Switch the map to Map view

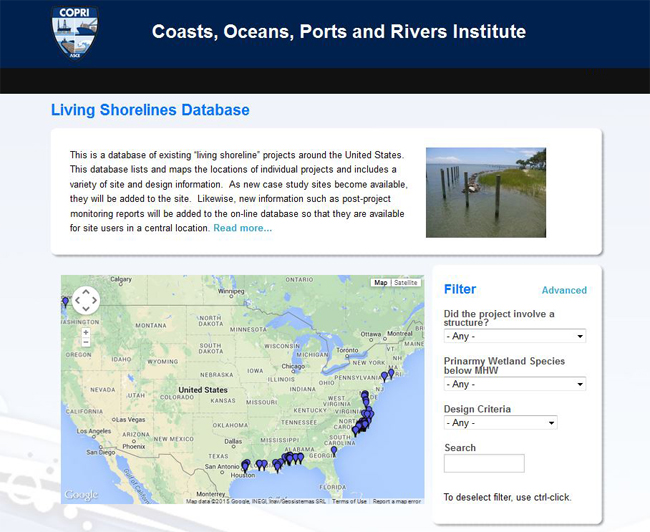(380, 283)
